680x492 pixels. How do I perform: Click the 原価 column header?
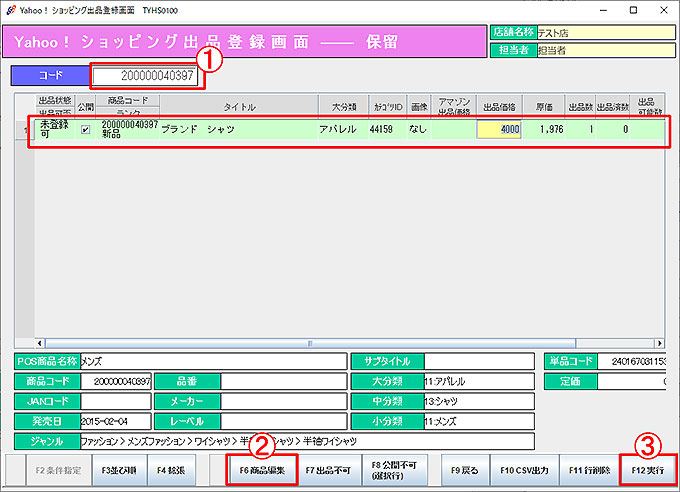(545, 106)
